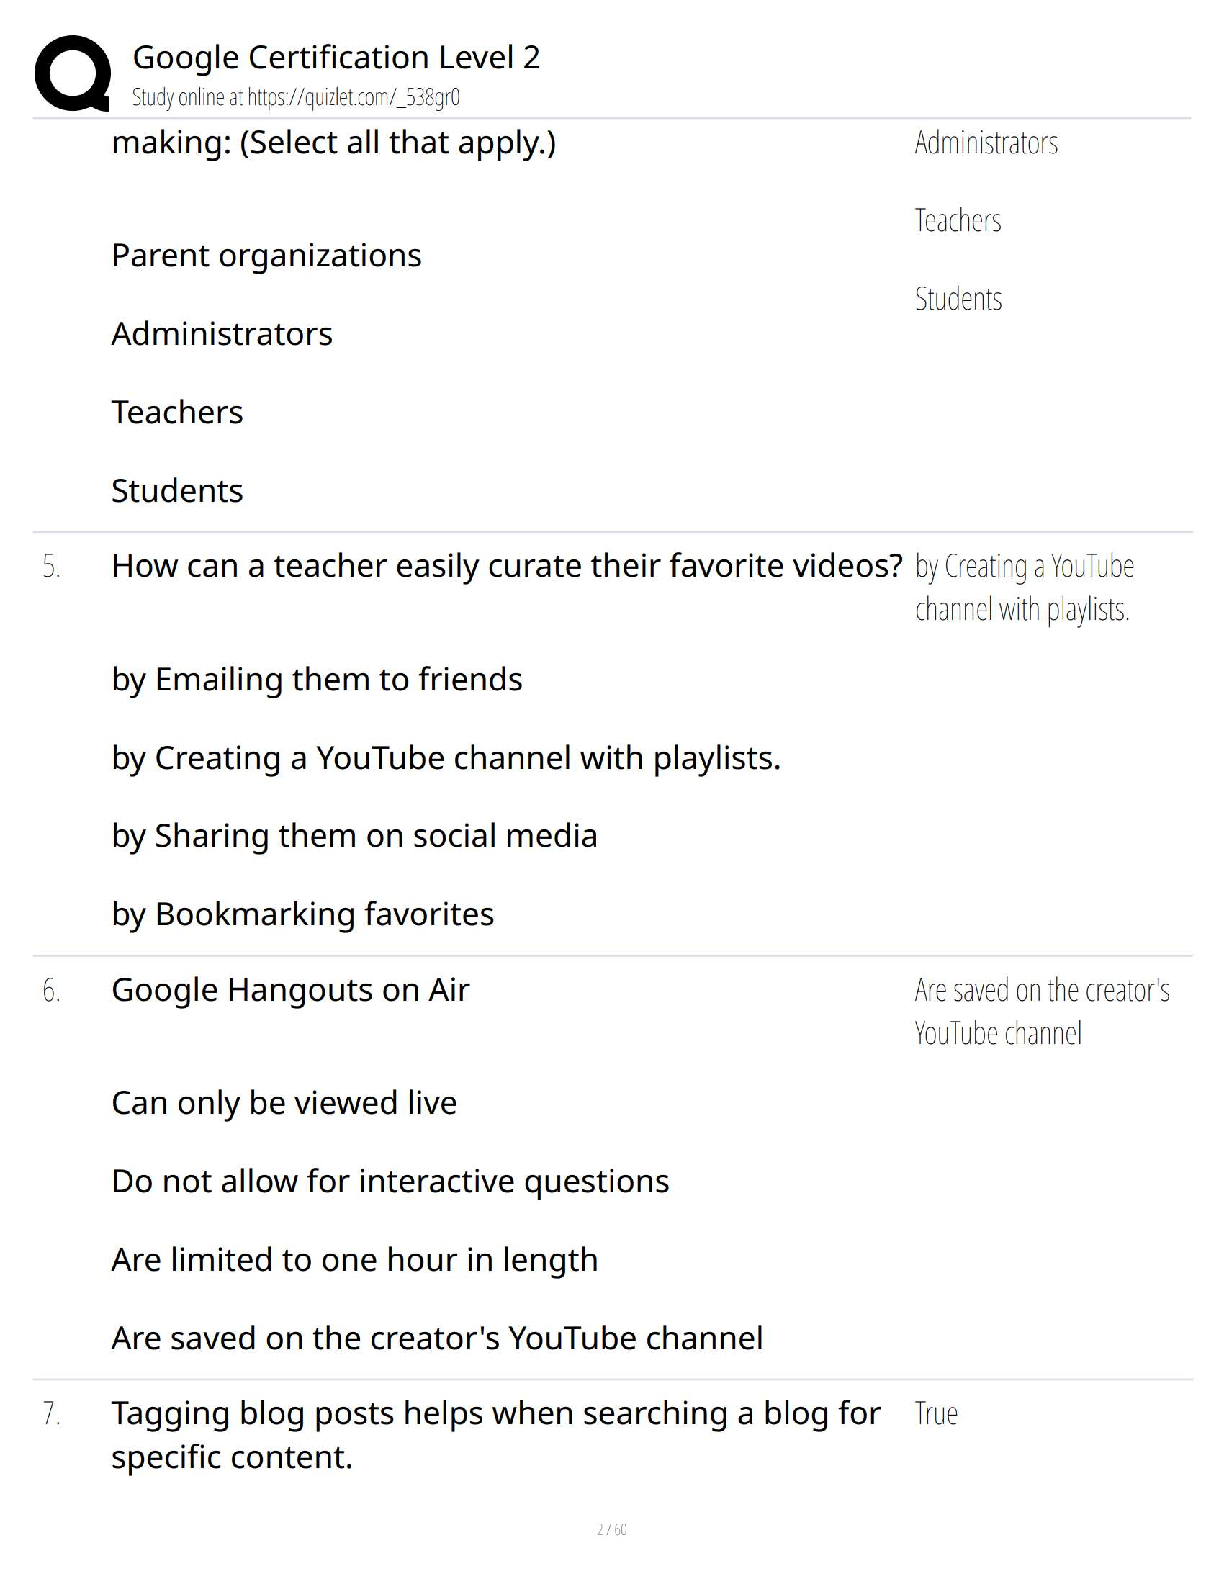This screenshot has height=1584, width=1224.
Task: Choose 'Can only be viewed live'
Action: [284, 1103]
